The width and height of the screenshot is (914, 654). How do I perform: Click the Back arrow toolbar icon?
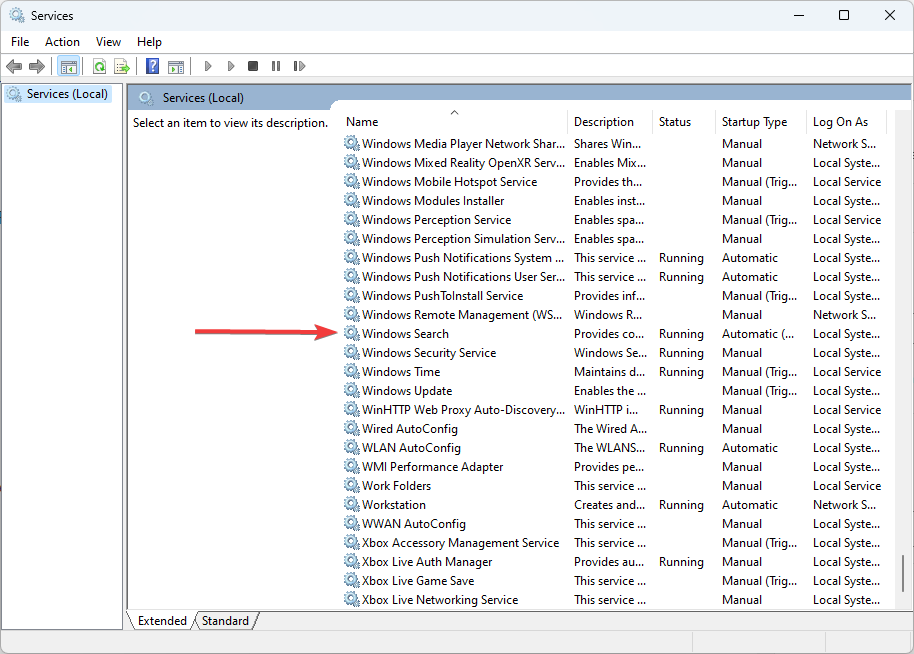14,66
